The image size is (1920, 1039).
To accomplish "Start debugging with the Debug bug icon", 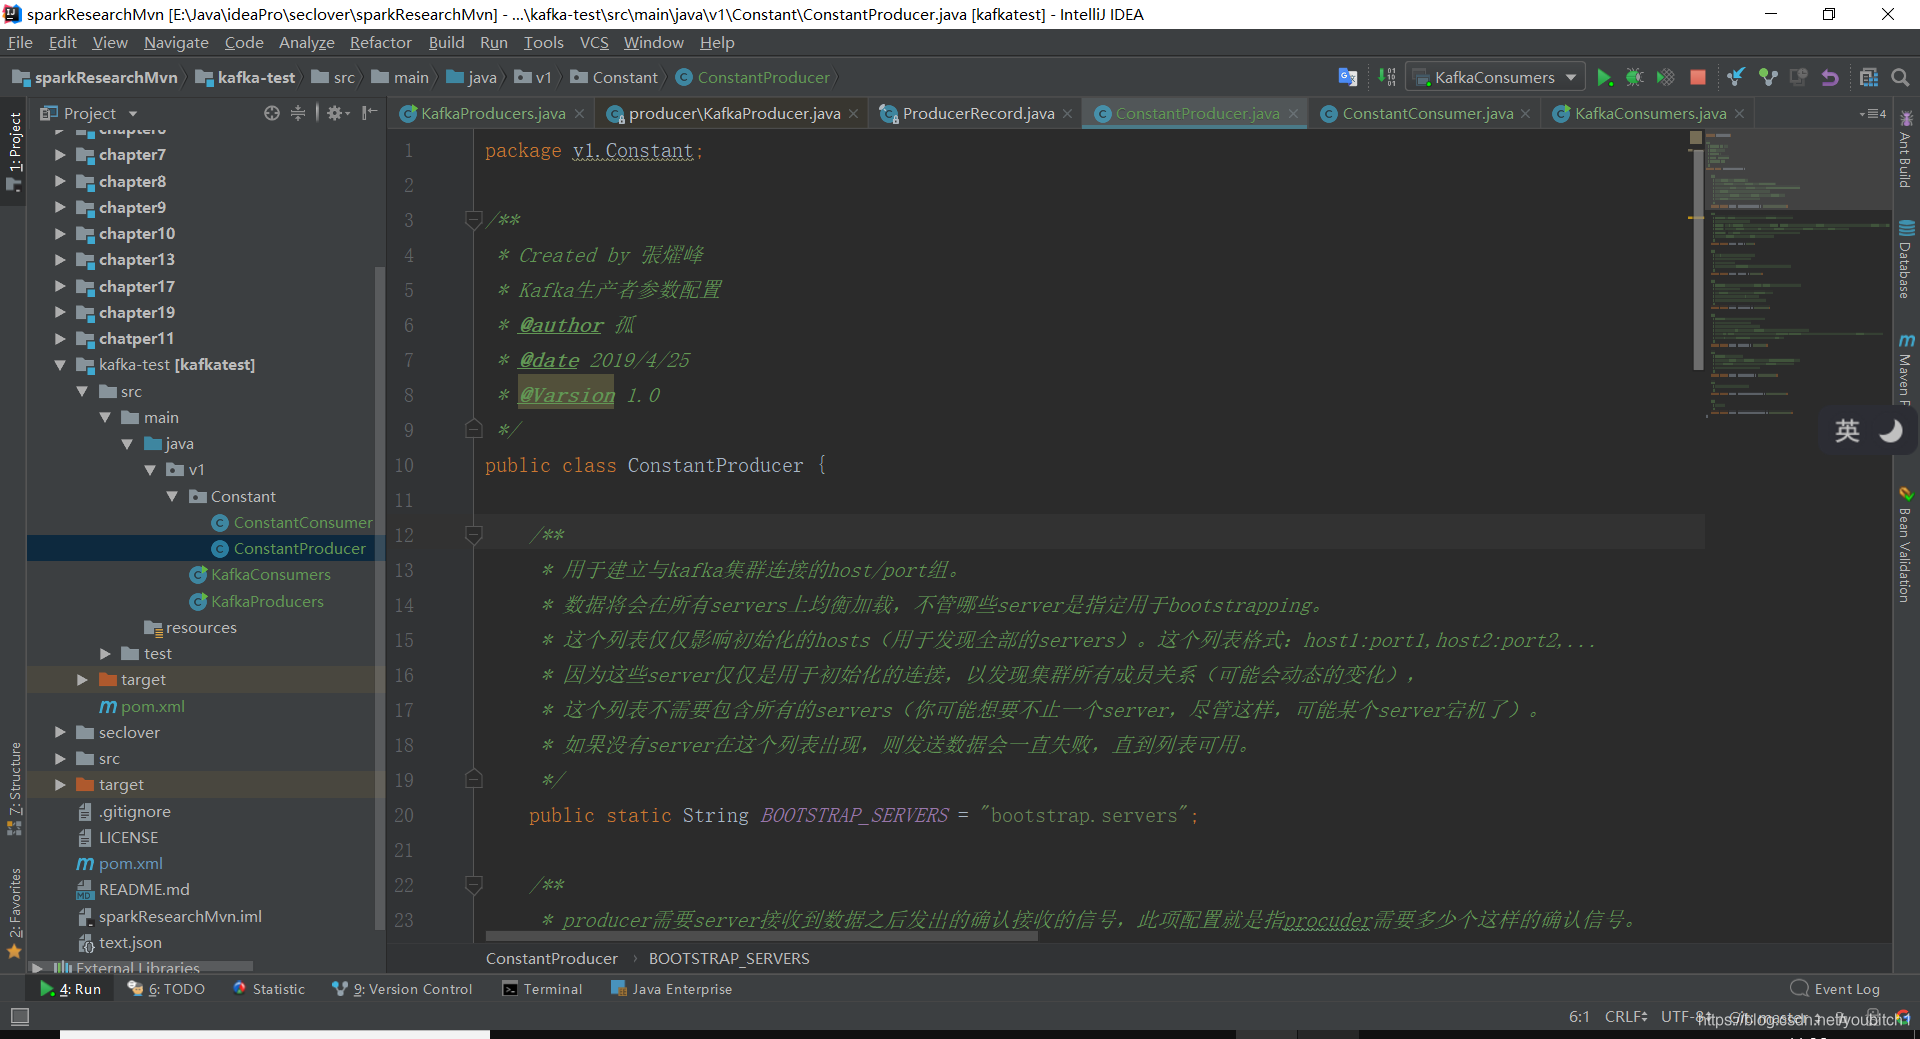I will click(1634, 77).
